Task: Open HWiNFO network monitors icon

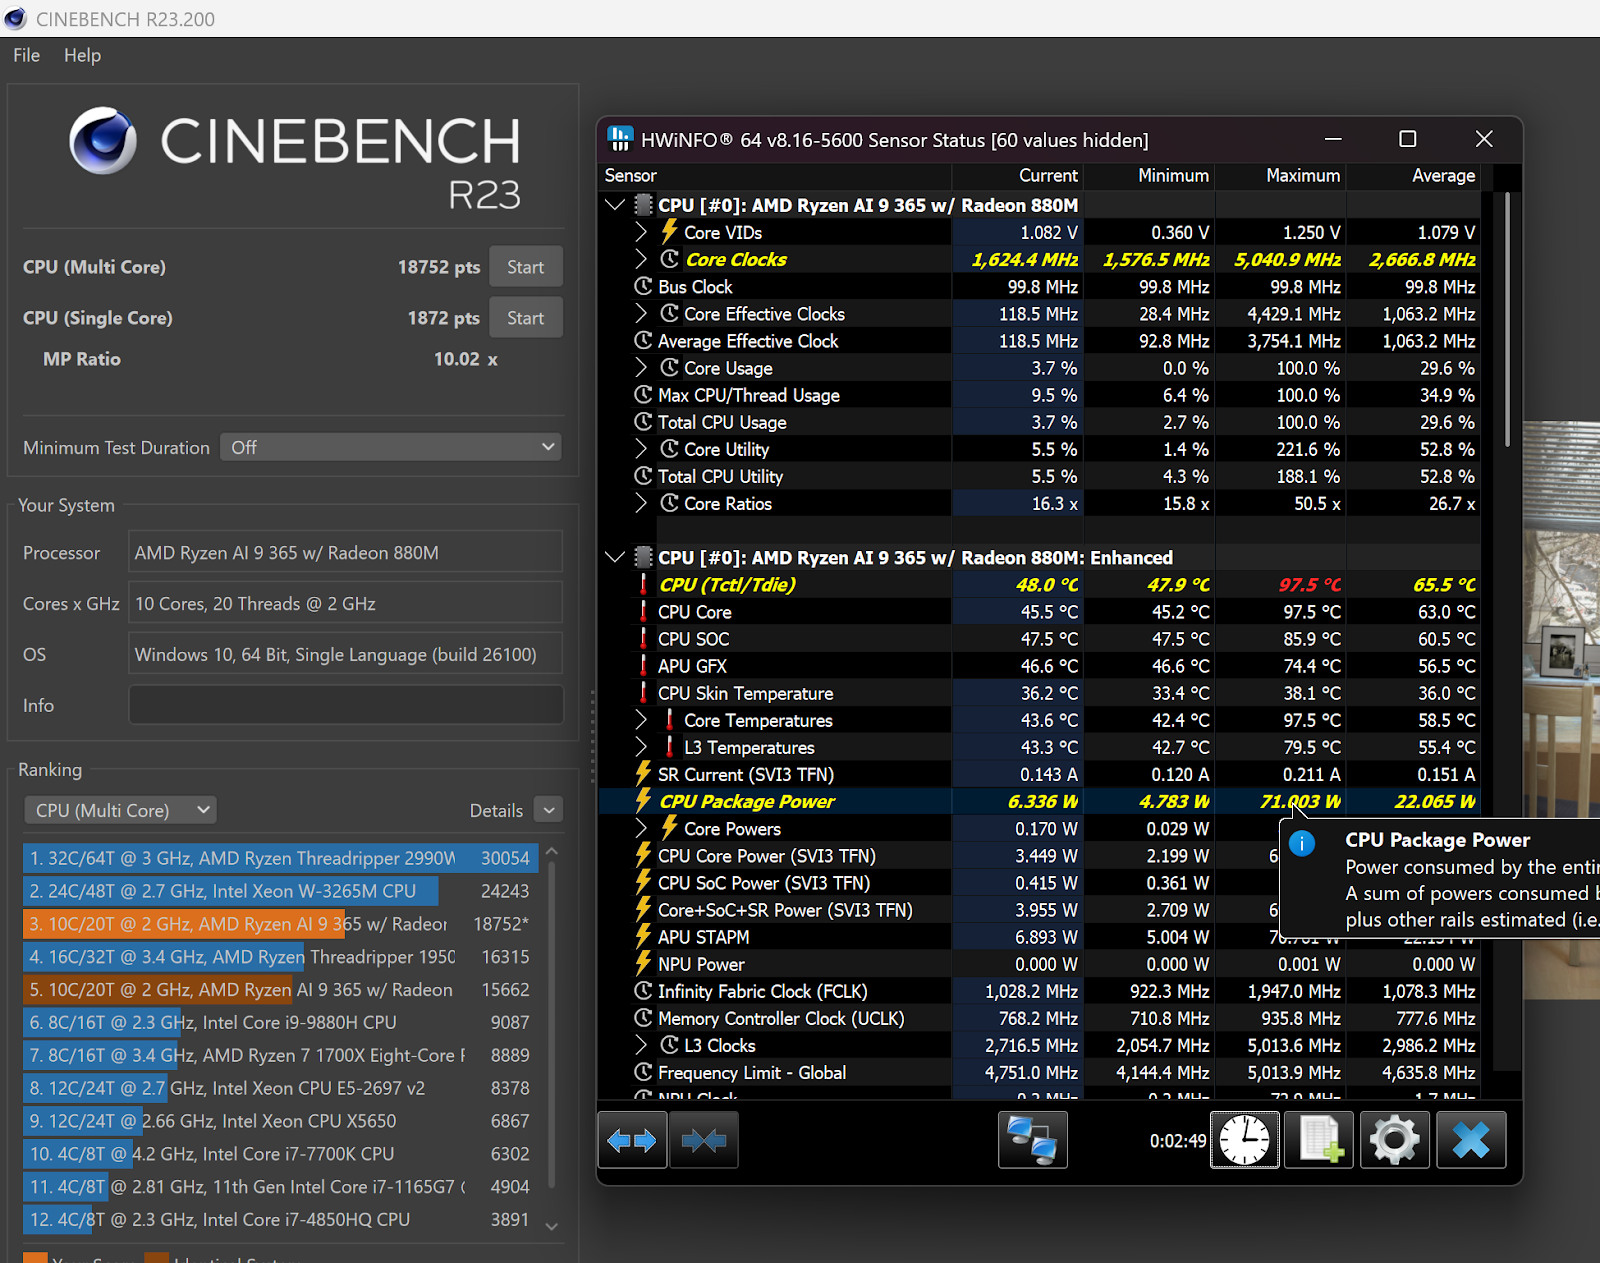Action: pyautogui.click(x=1032, y=1140)
